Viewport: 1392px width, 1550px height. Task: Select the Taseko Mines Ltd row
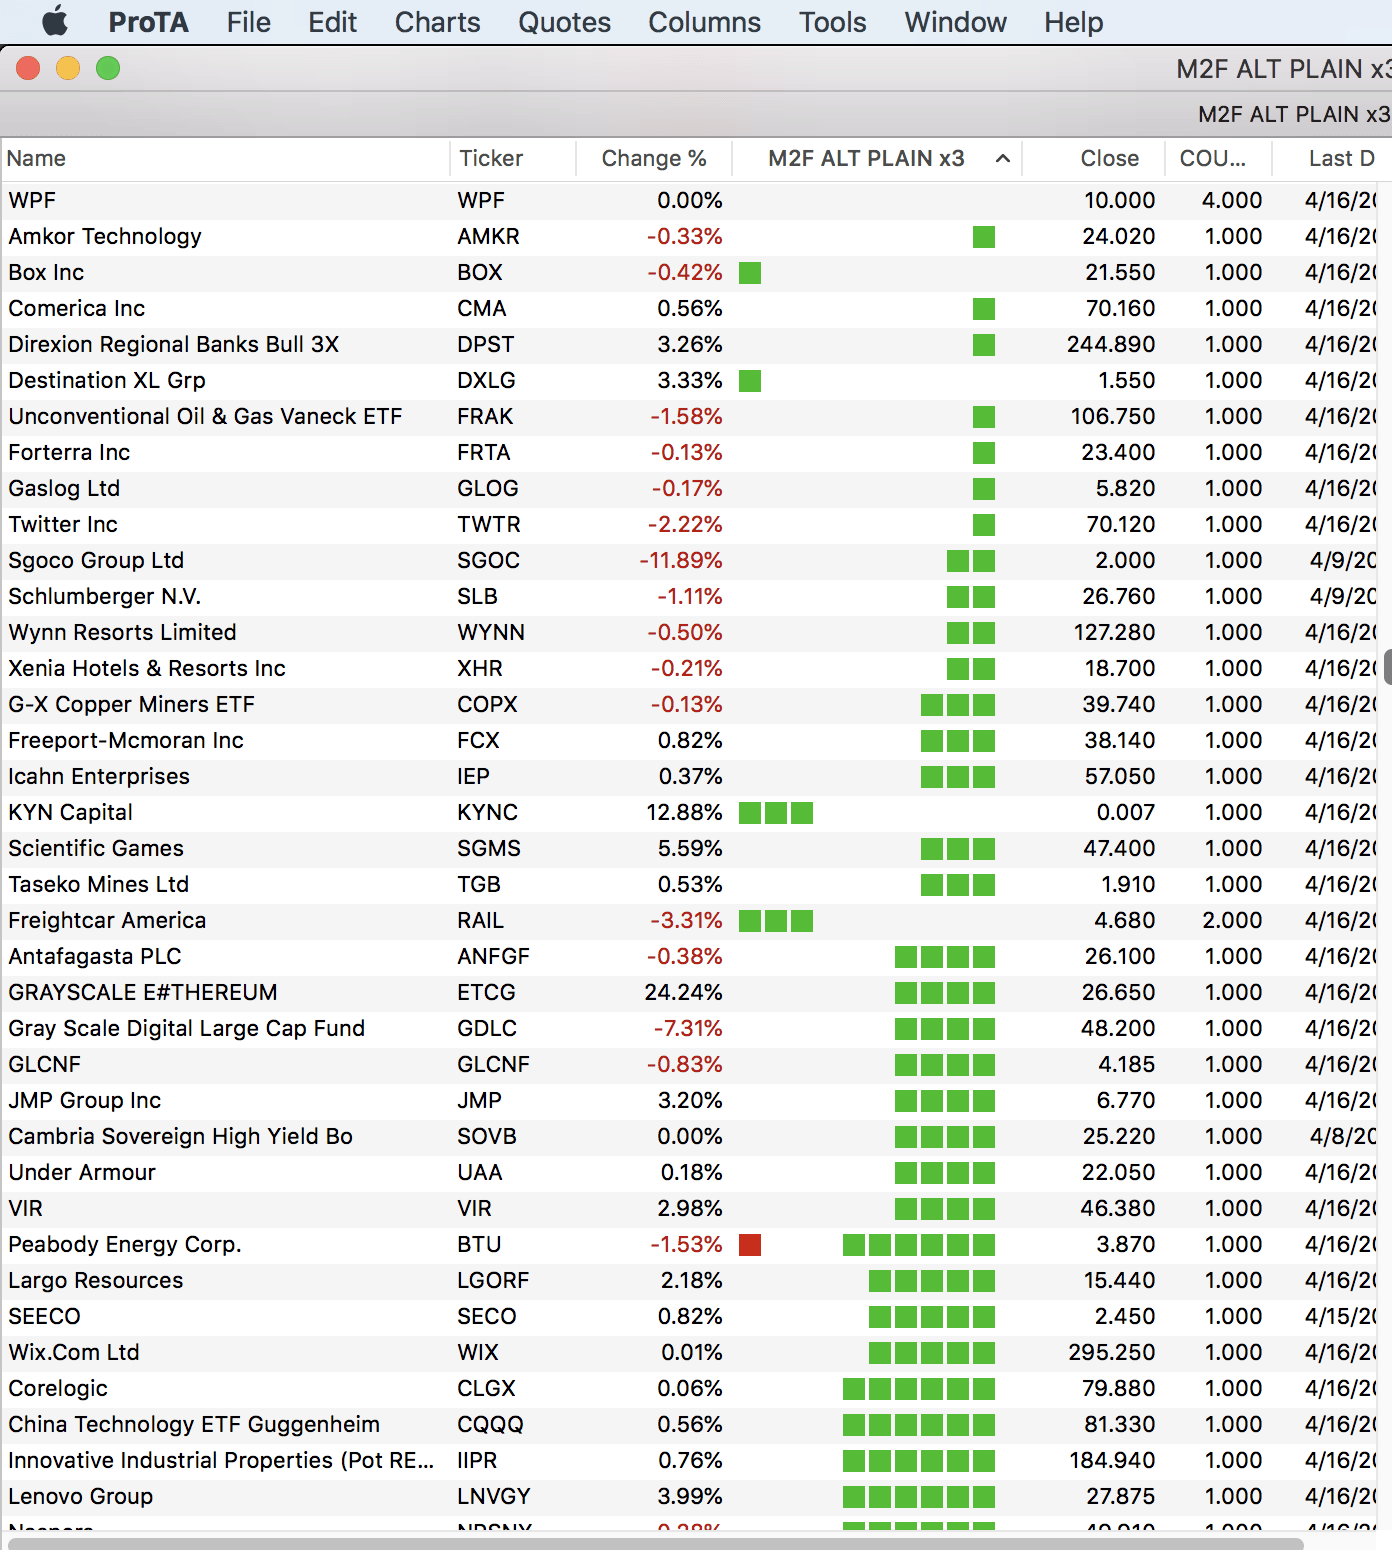tap(690, 885)
